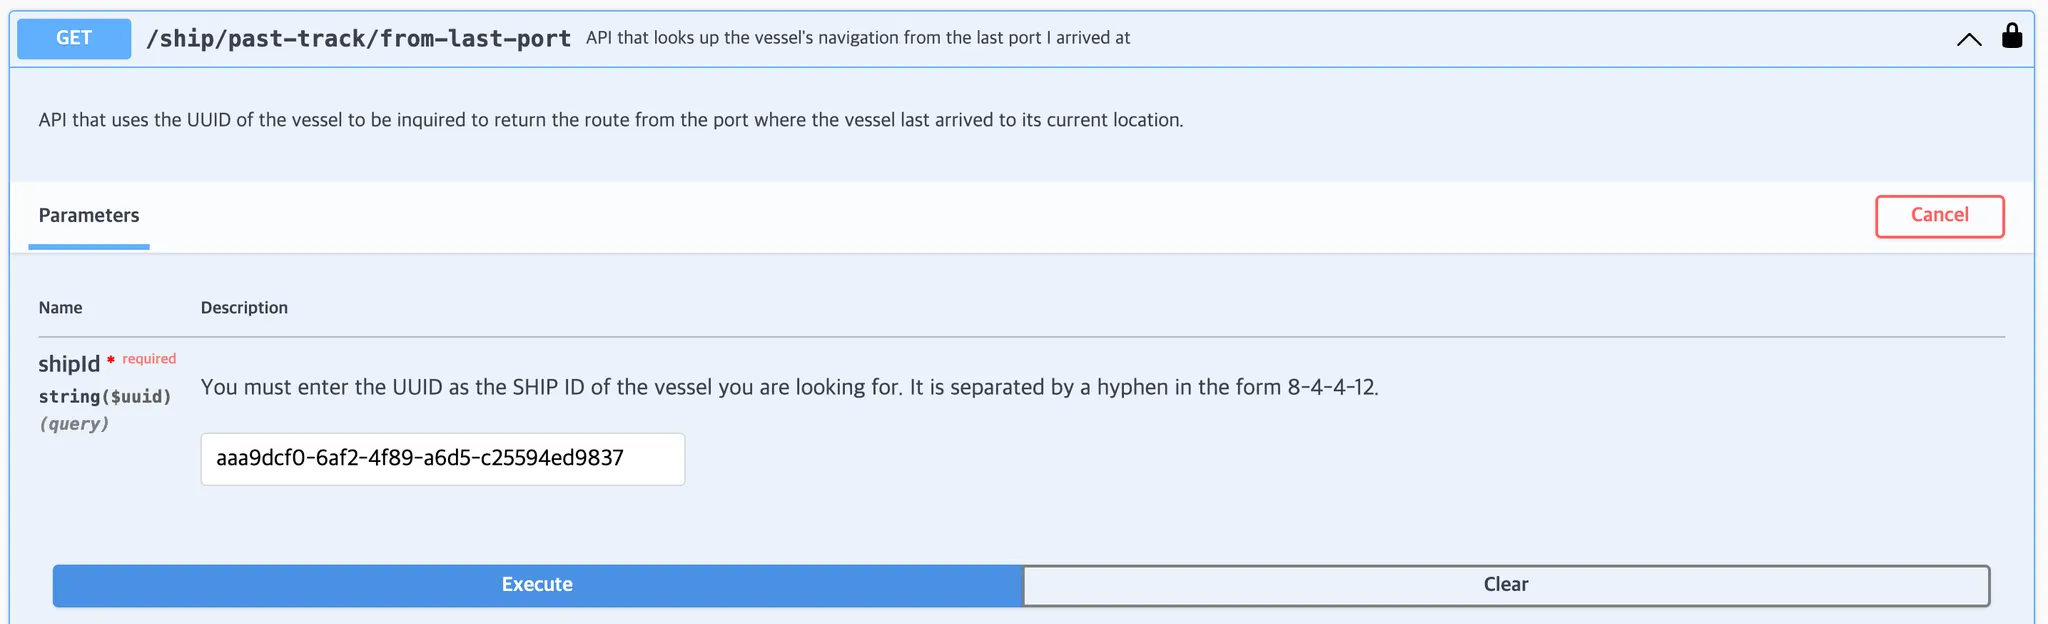Click the string($uuid) type label

click(105, 397)
